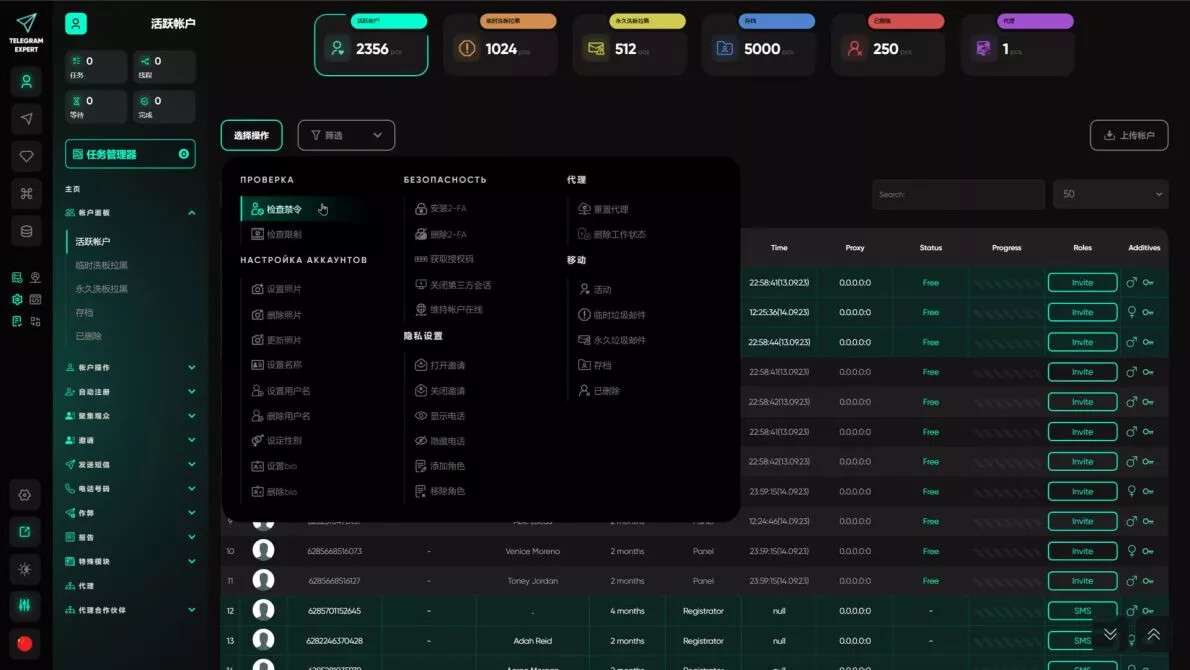Viewport: 1190px width, 670px height.
Task: Click the 上传帐户 upload button
Action: [1128, 135]
